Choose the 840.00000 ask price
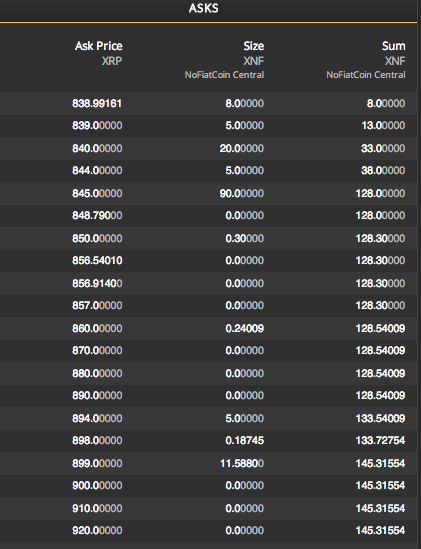 tap(97, 148)
